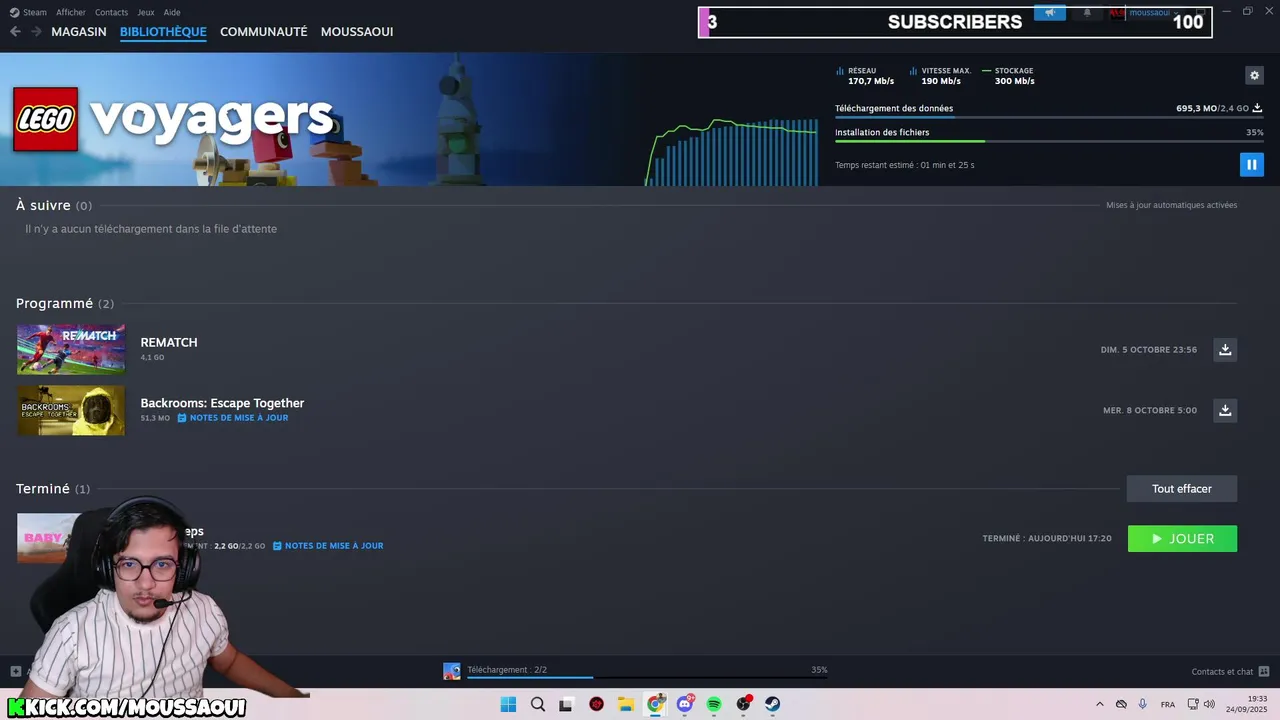Image resolution: width=1280 pixels, height=720 pixels.
Task: Open moussaoui account dropdown
Action: pyautogui.click(x=1154, y=13)
